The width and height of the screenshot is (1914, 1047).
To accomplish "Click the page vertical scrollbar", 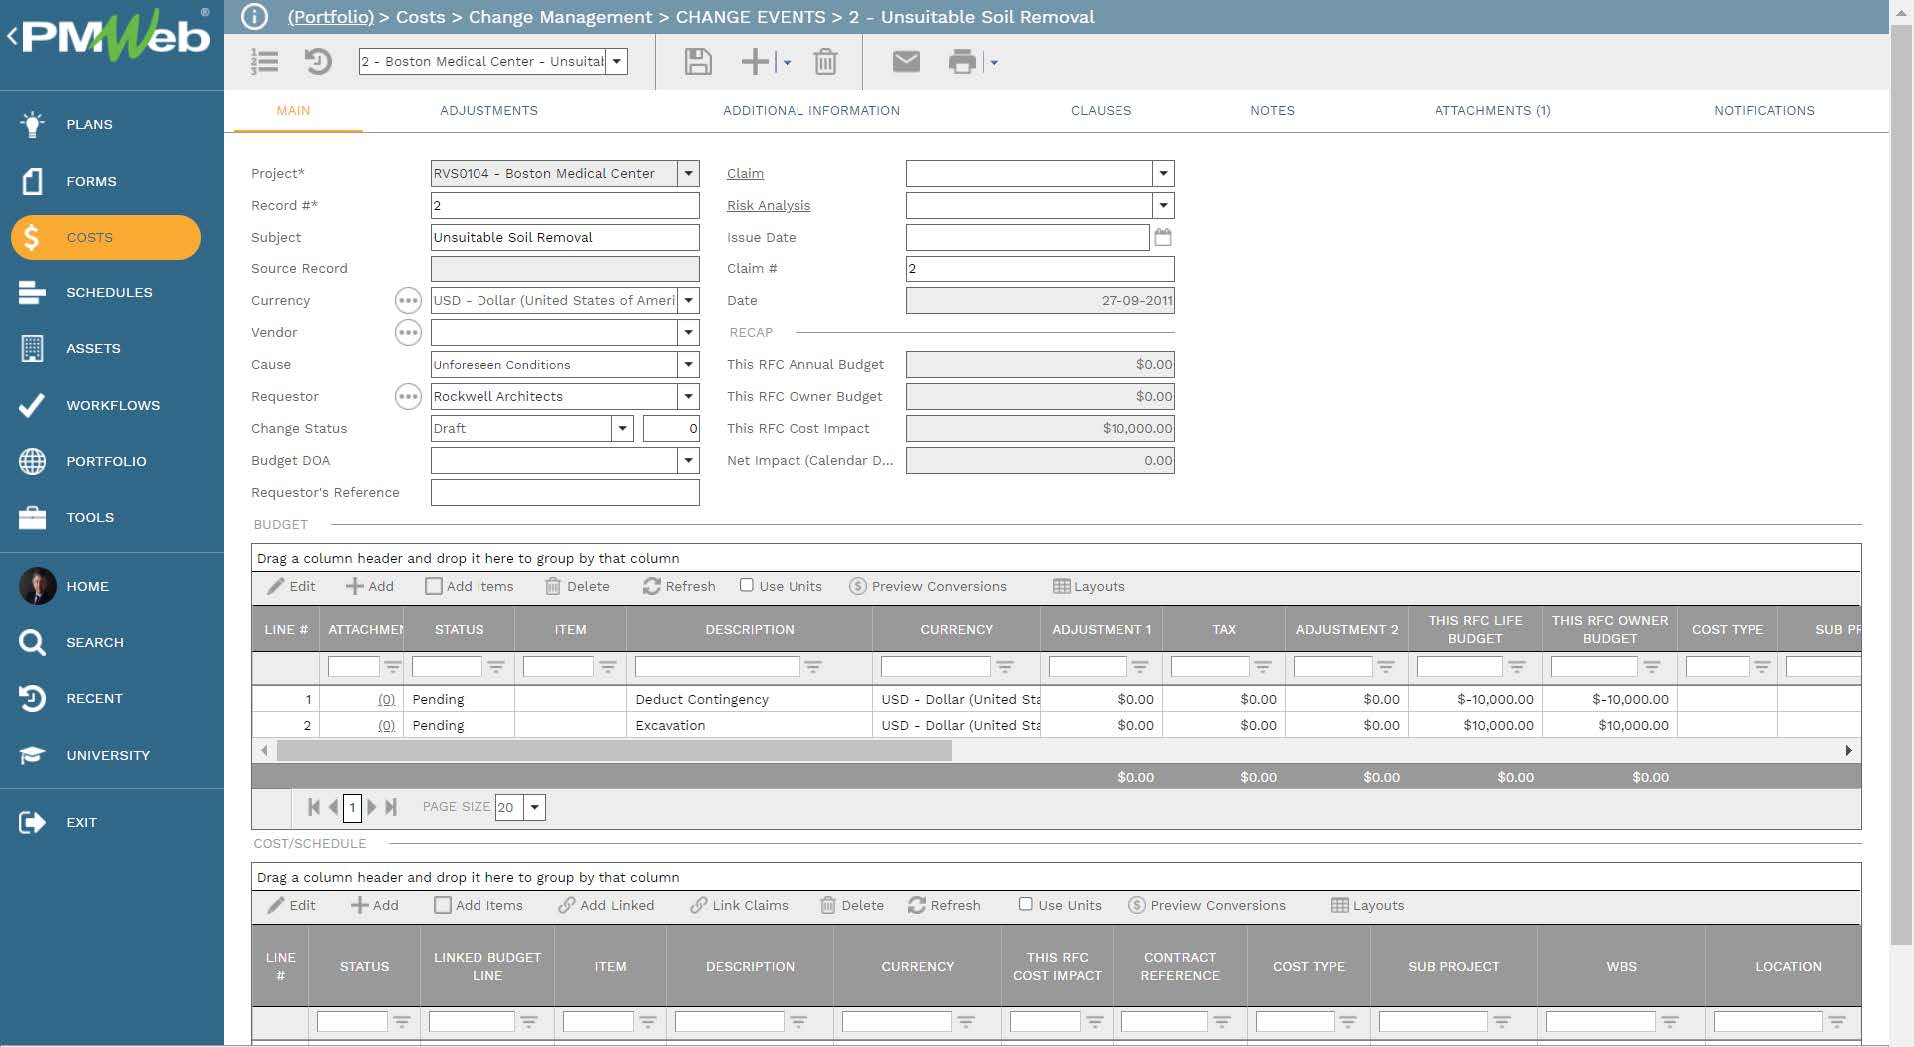I will (1901, 485).
